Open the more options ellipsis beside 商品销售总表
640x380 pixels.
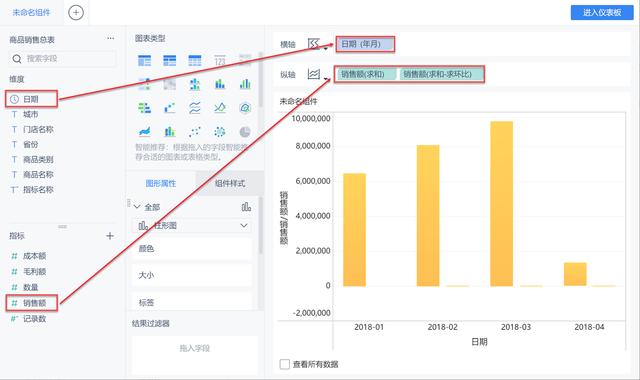[111, 38]
